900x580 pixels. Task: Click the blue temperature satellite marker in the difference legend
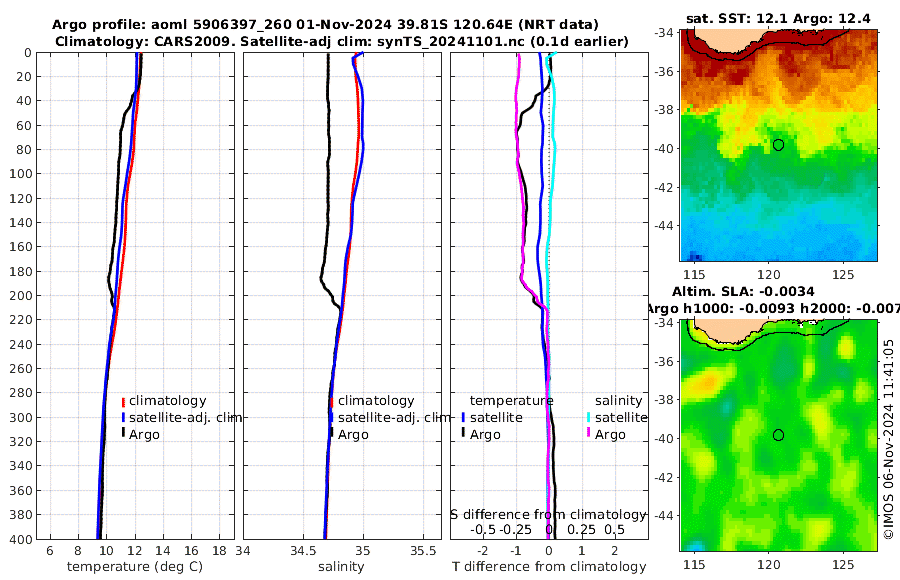point(464,417)
